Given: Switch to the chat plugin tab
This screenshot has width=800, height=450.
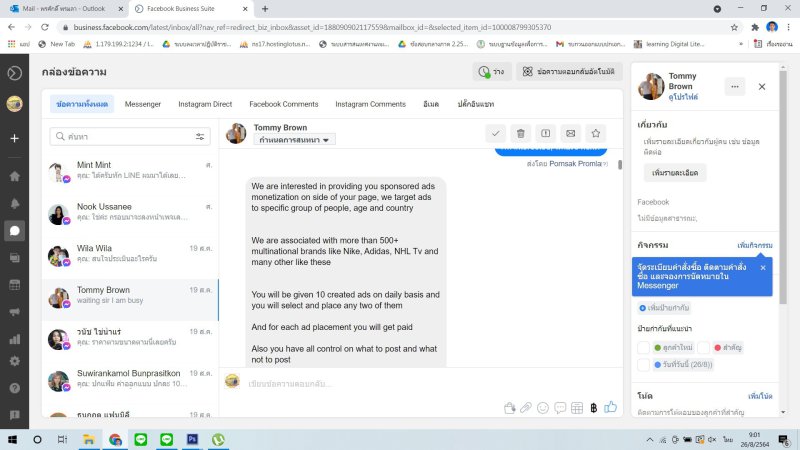Looking at the screenshot, I should point(476,104).
